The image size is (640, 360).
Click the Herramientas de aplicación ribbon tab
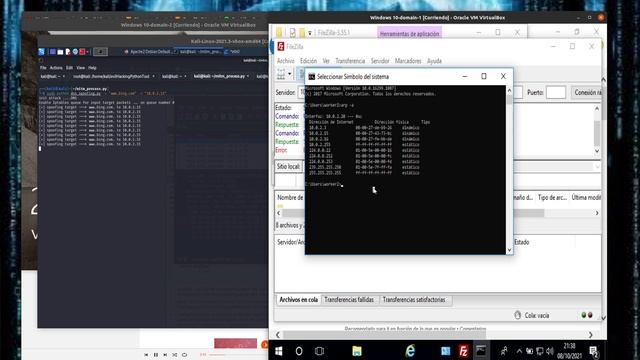(409, 33)
